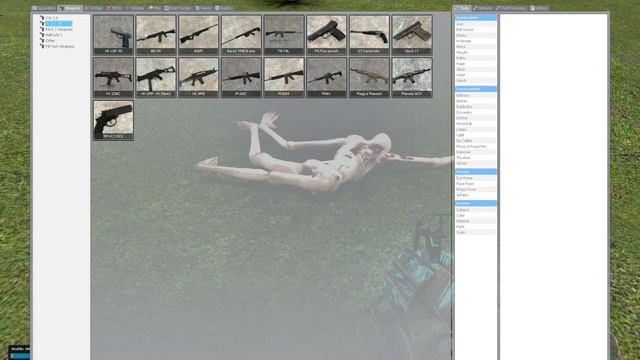Collapse the Constraints tool header
Screen dimensions: 640x360
coord(476,18)
